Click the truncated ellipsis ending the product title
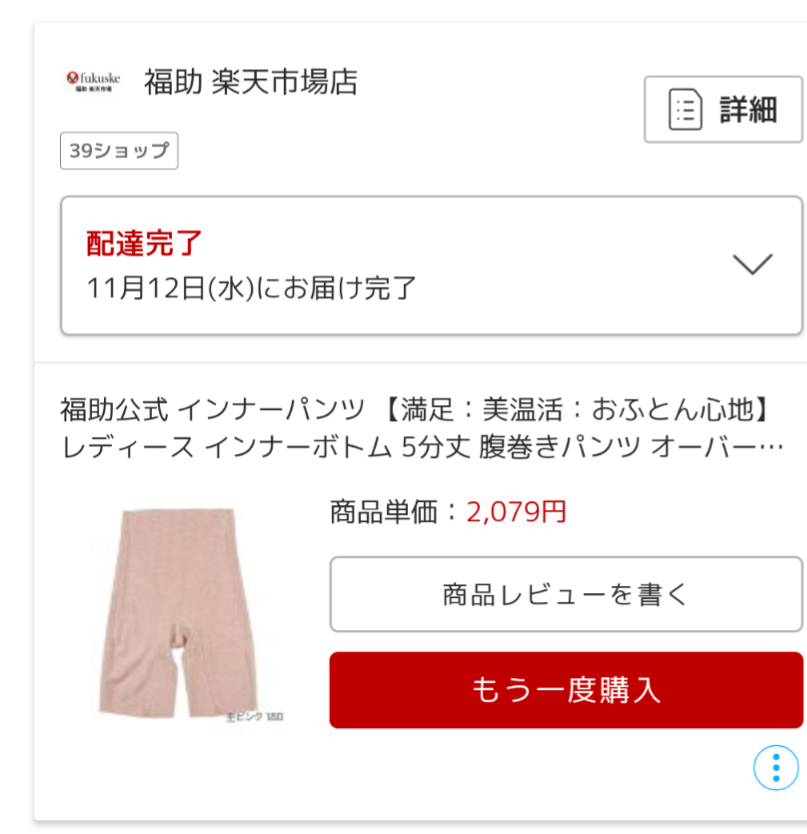 pyautogui.click(x=771, y=447)
